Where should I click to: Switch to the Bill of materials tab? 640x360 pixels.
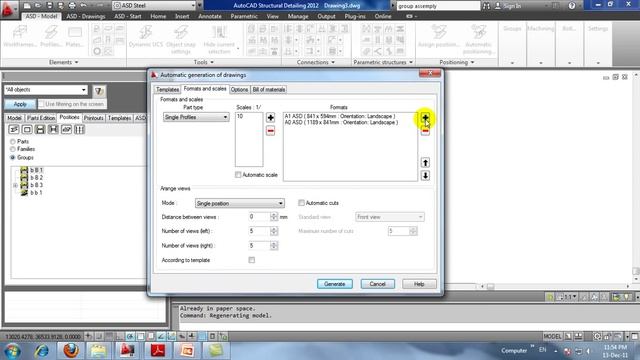(x=269, y=89)
